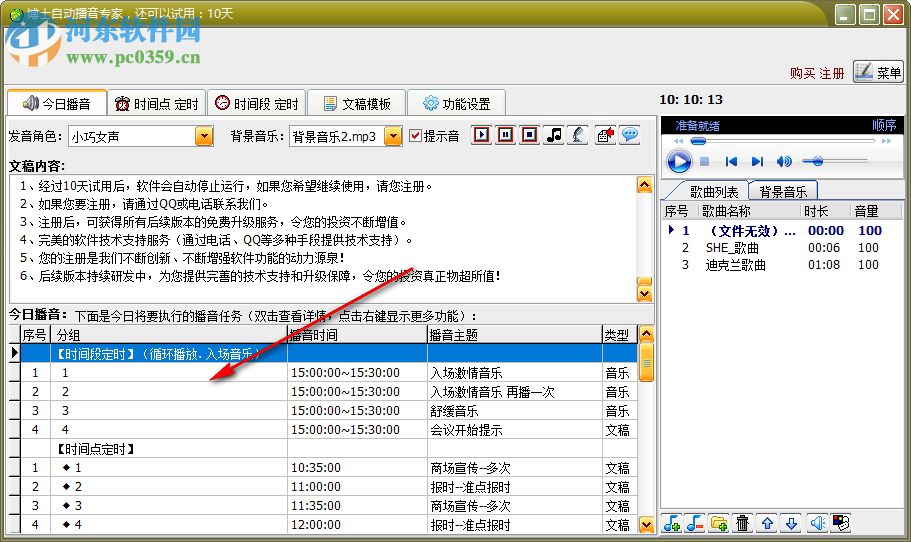The image size is (911, 542).
Task: Click the 时长 column header
Action: click(826, 211)
